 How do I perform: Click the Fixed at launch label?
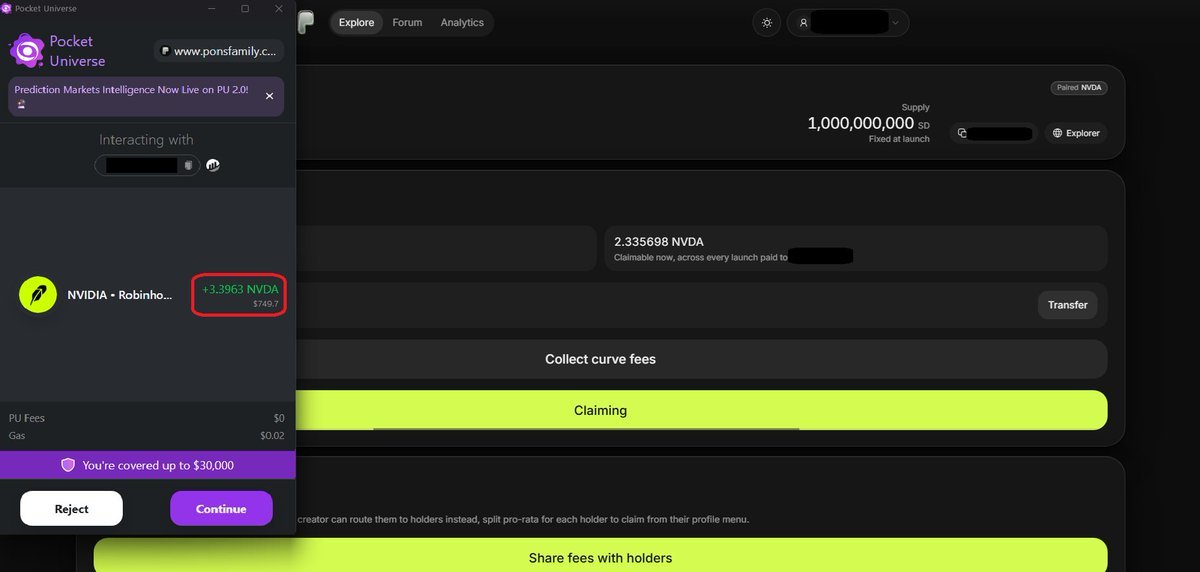[x=899, y=139]
